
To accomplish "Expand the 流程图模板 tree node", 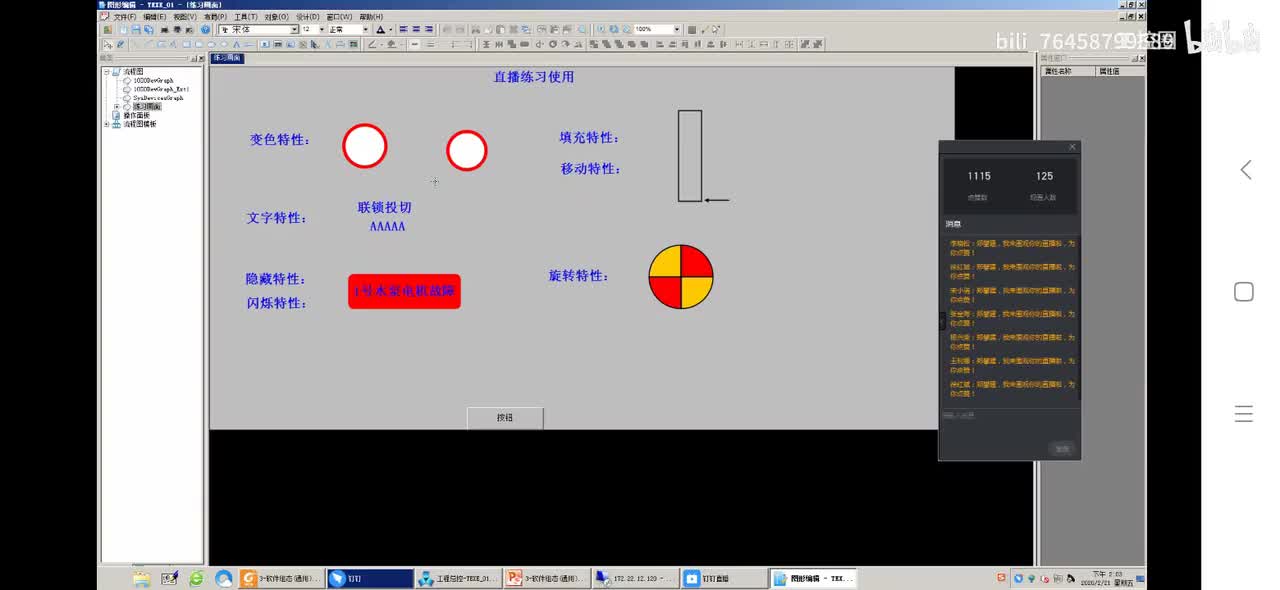I will click(x=107, y=124).
